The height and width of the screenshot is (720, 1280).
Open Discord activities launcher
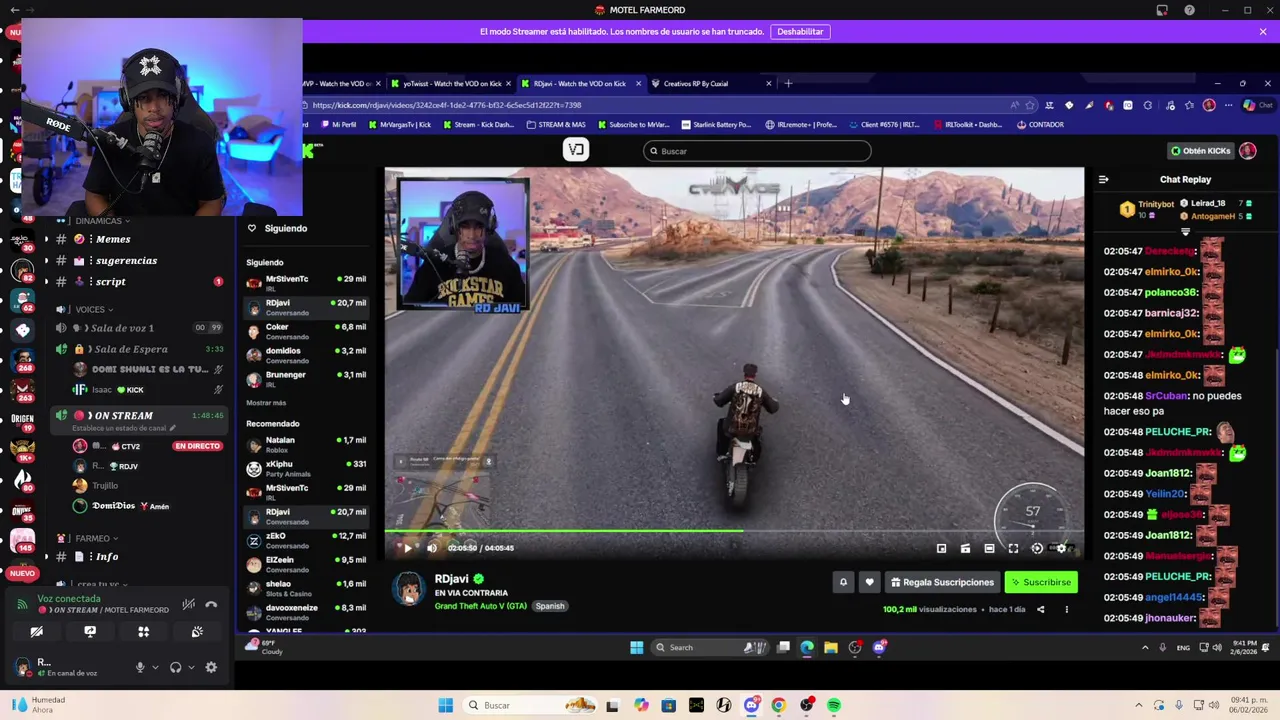143,632
